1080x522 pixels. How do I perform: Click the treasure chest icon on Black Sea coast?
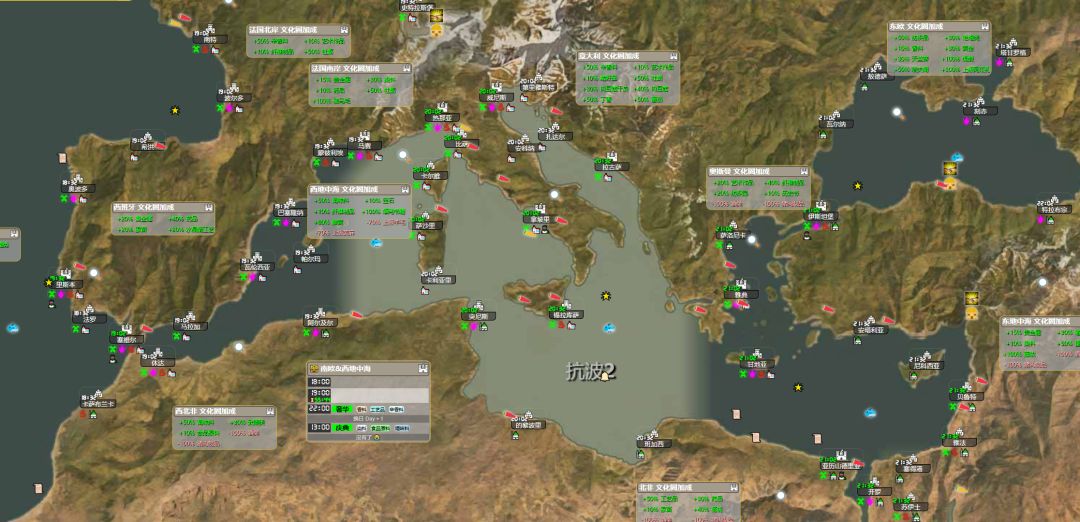coord(950,169)
